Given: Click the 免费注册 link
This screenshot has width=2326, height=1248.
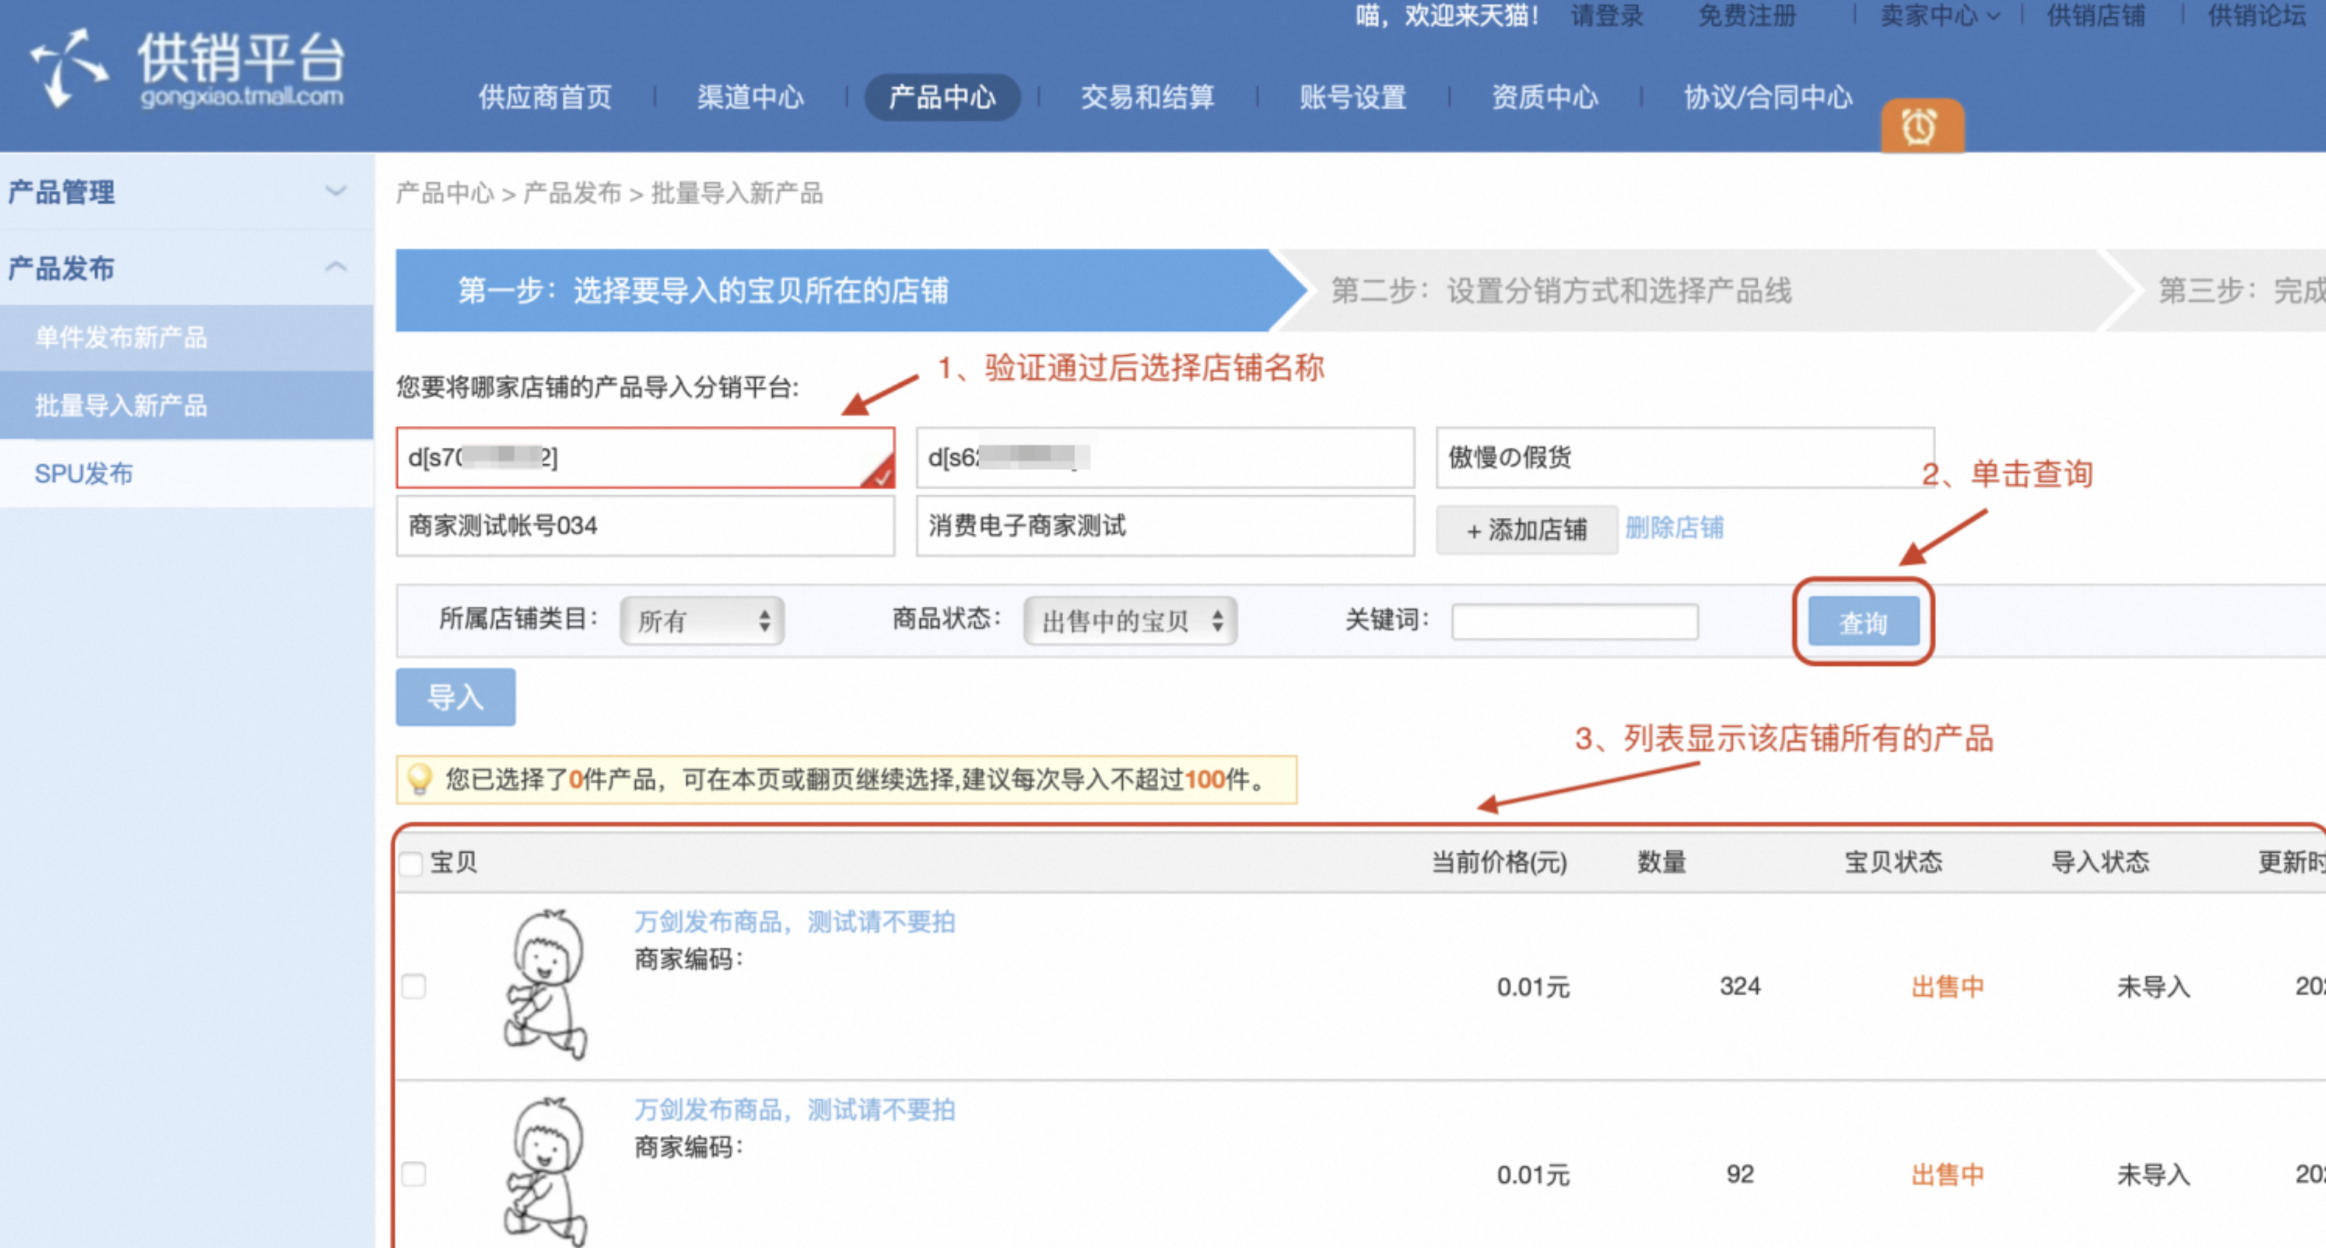Looking at the screenshot, I should pos(1747,15).
